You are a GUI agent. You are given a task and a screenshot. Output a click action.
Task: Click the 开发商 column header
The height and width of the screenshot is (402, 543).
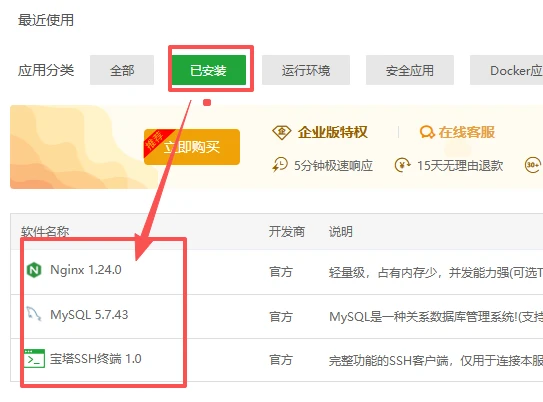287,232
